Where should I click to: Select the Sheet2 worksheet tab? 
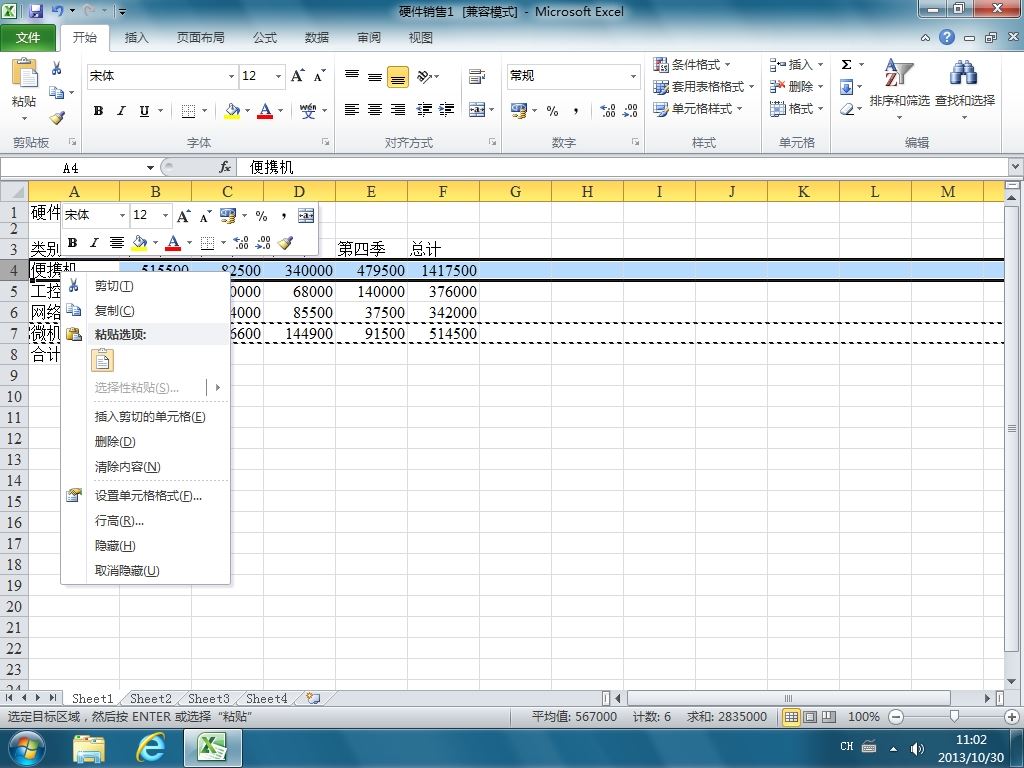[150, 698]
